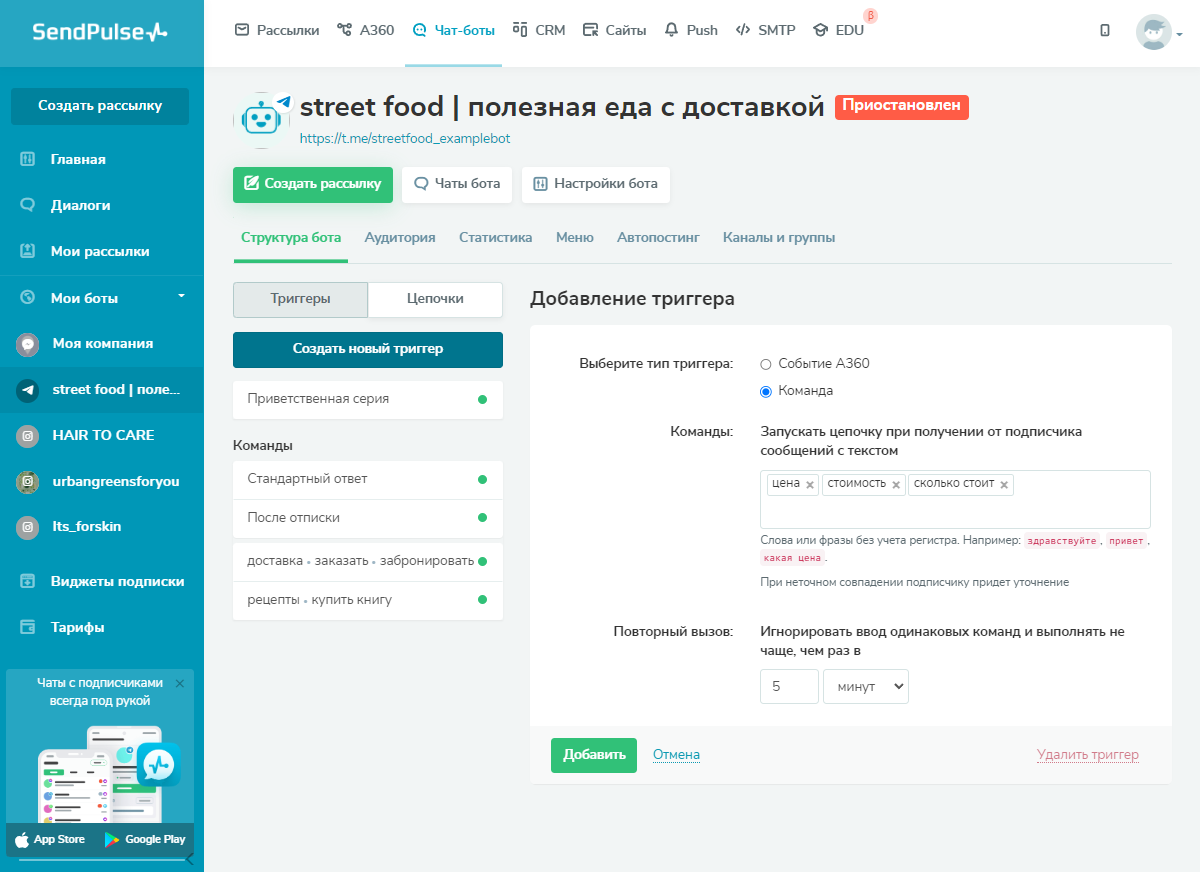
Task: Open the SMTP top menu
Action: click(765, 30)
